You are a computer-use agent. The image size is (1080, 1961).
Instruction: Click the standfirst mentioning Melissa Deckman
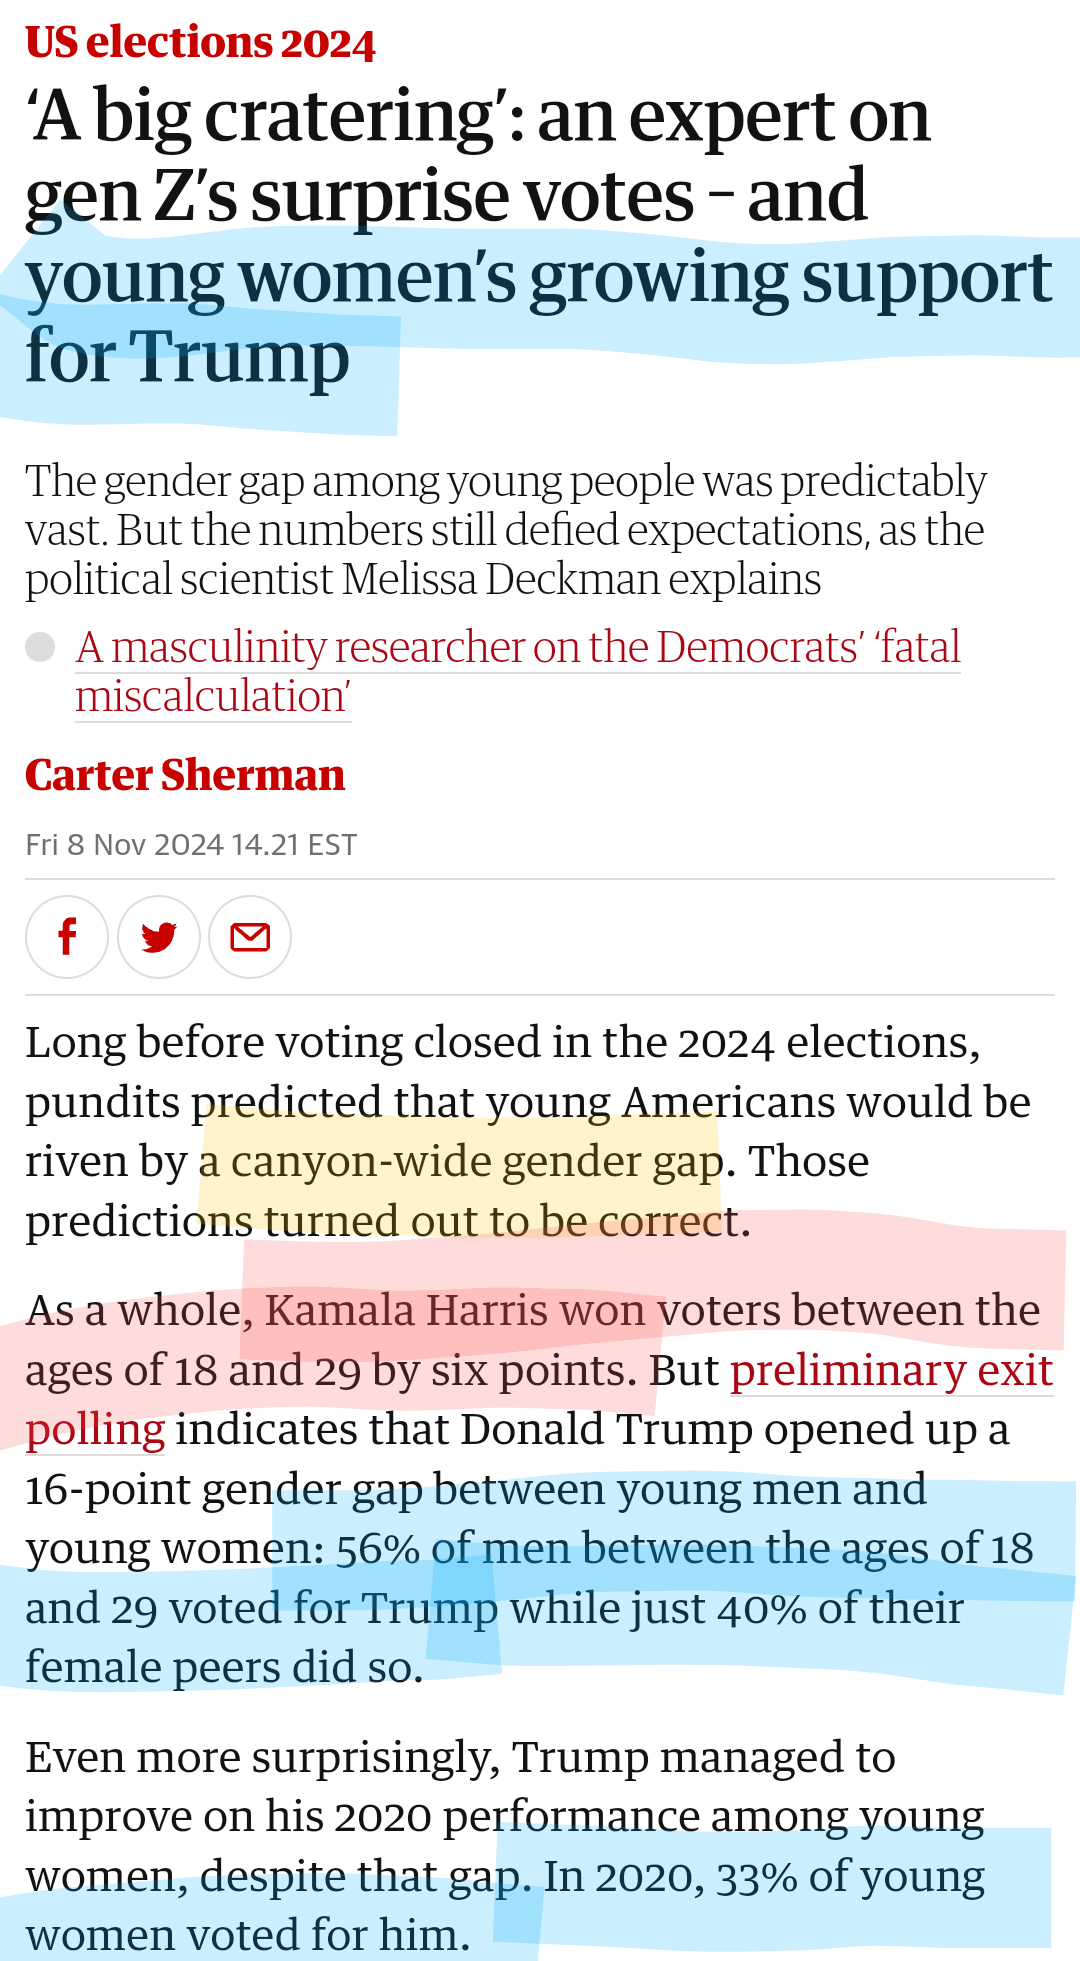(x=506, y=530)
